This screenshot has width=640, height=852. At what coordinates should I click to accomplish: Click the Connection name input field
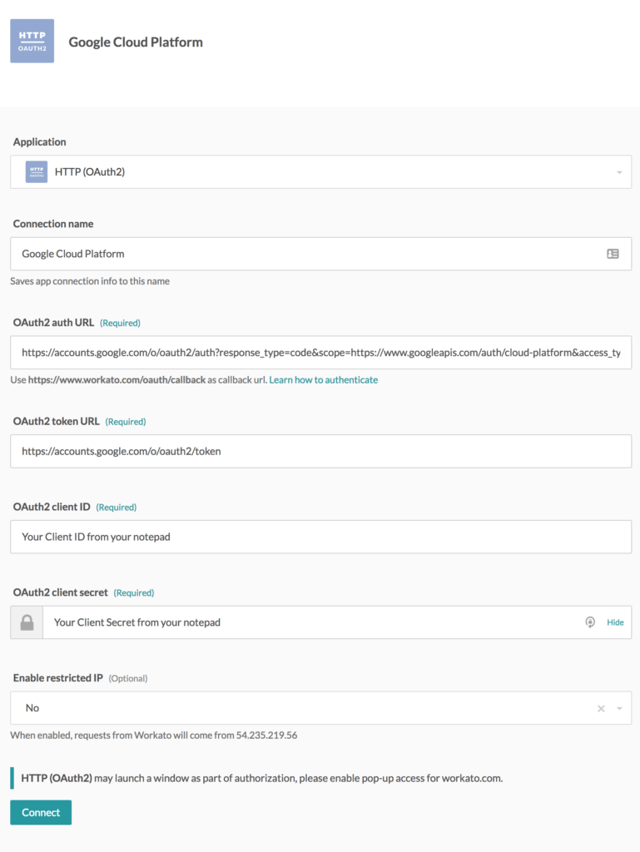click(321, 254)
